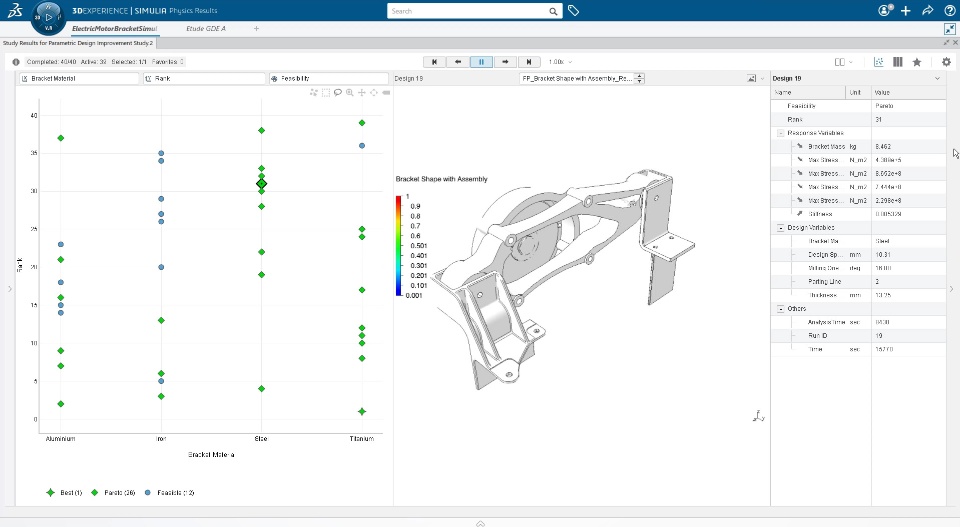Expand the left side panel arrow
This screenshot has height=527, width=960.
click(10, 288)
